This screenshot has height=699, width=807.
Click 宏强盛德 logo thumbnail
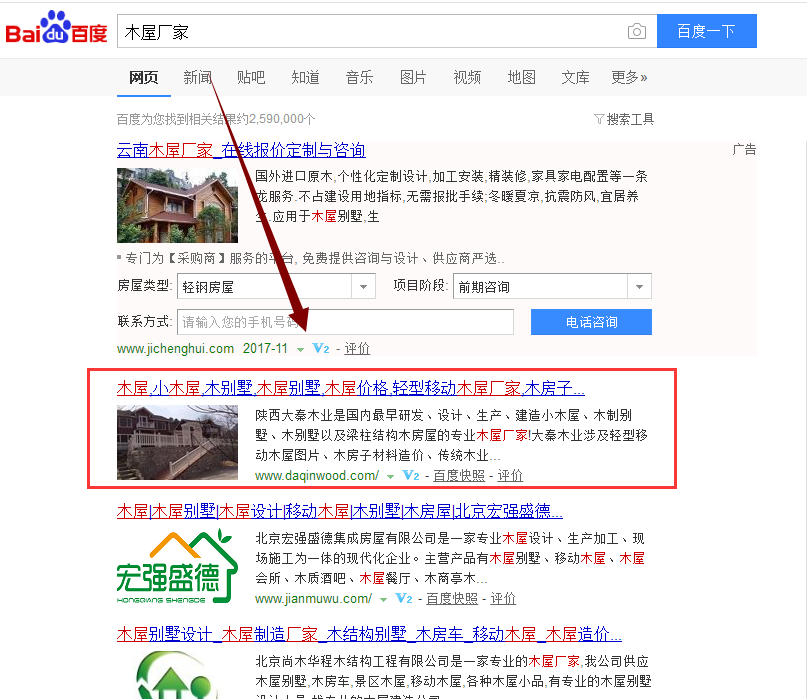177,565
